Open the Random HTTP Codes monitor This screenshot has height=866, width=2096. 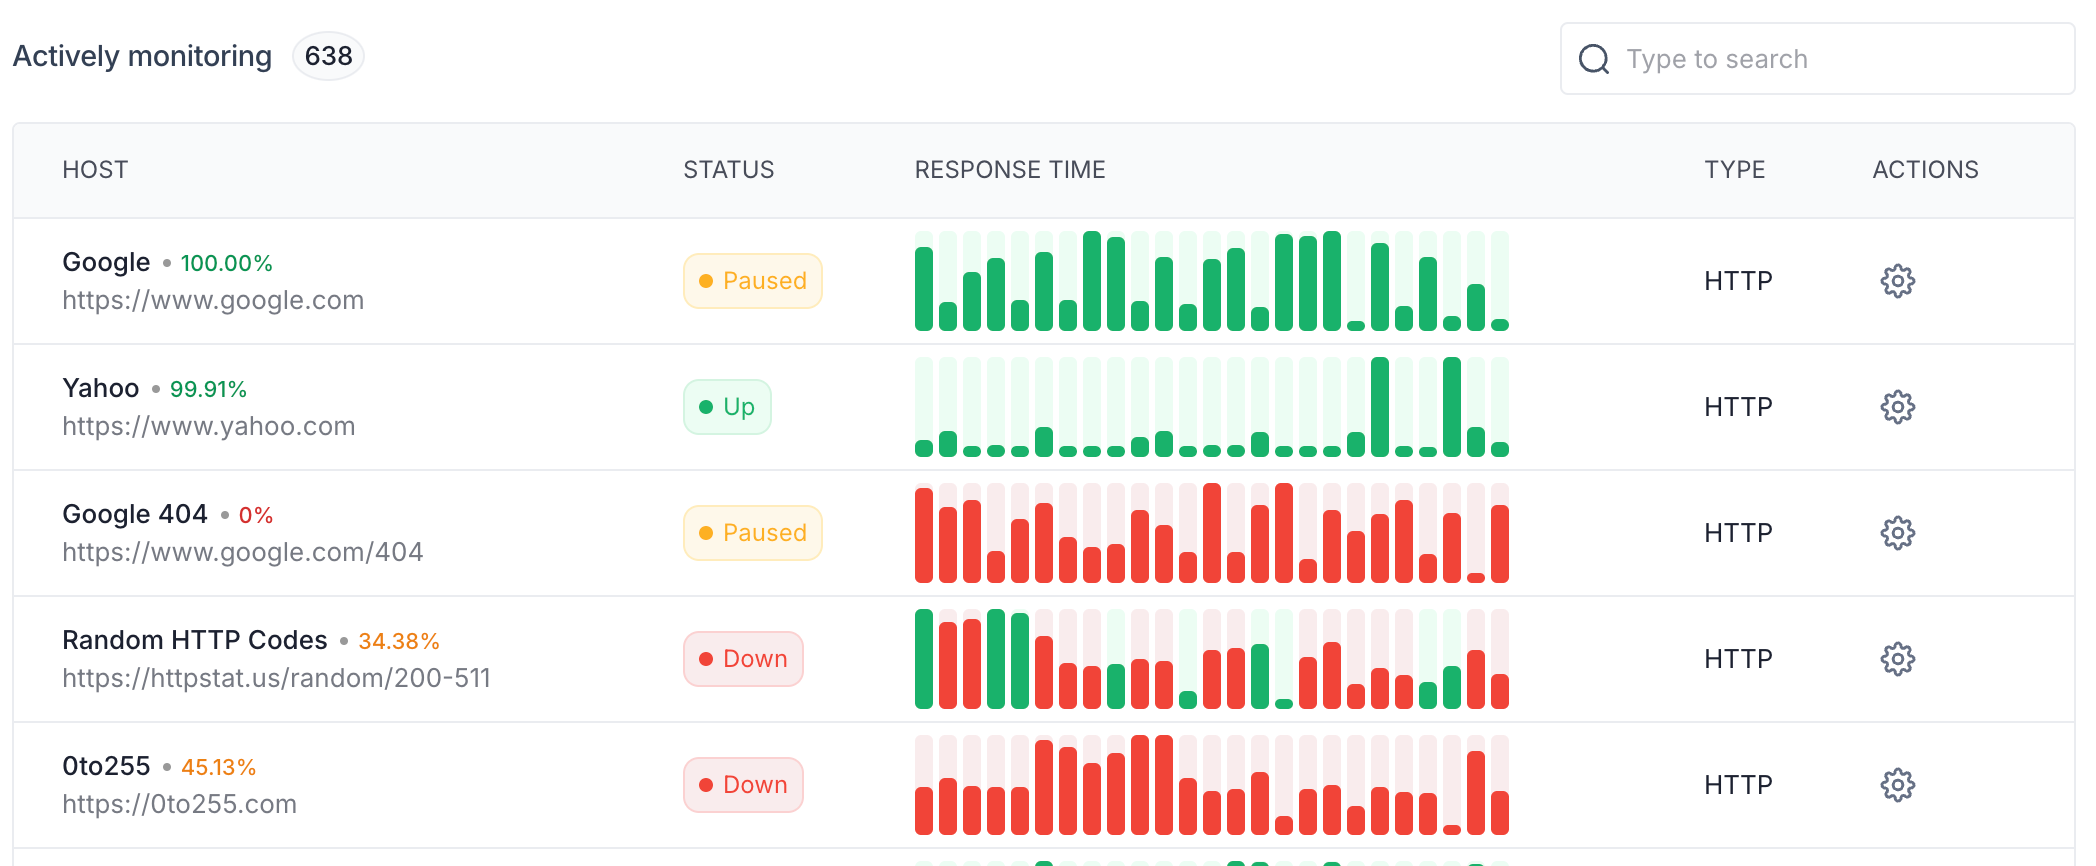tap(195, 640)
